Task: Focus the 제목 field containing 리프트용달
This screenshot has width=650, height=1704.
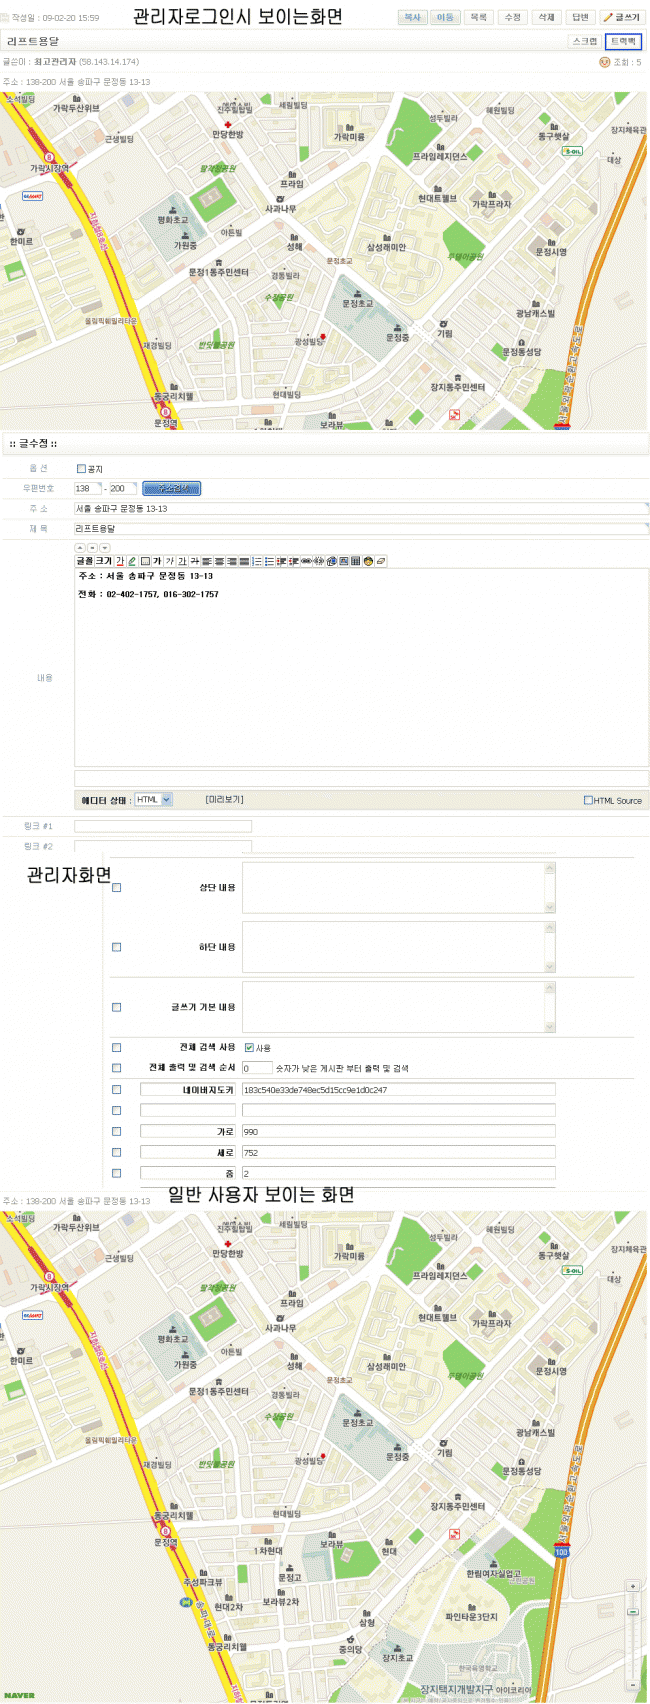Action: pyautogui.click(x=361, y=528)
